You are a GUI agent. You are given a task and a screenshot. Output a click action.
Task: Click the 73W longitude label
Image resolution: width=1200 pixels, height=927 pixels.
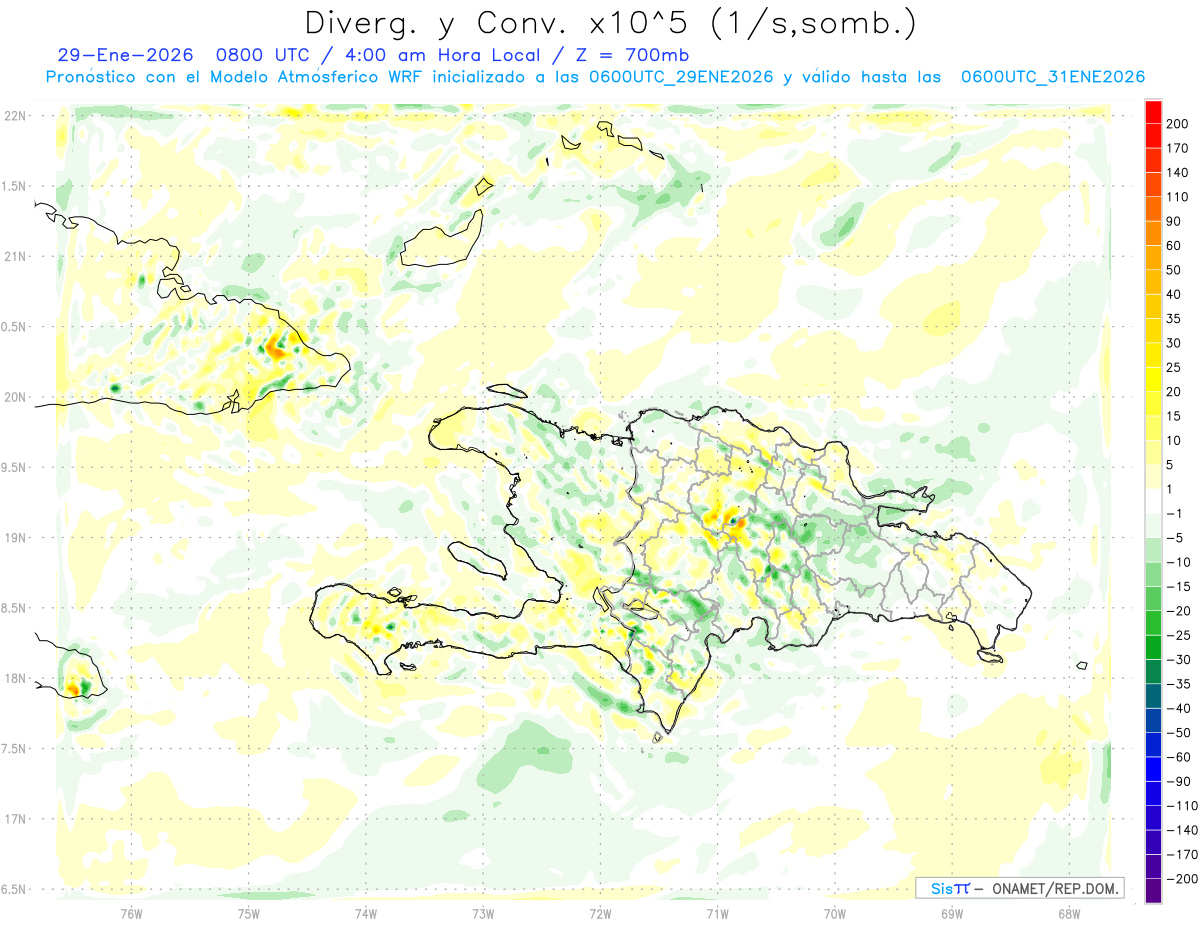tap(483, 913)
